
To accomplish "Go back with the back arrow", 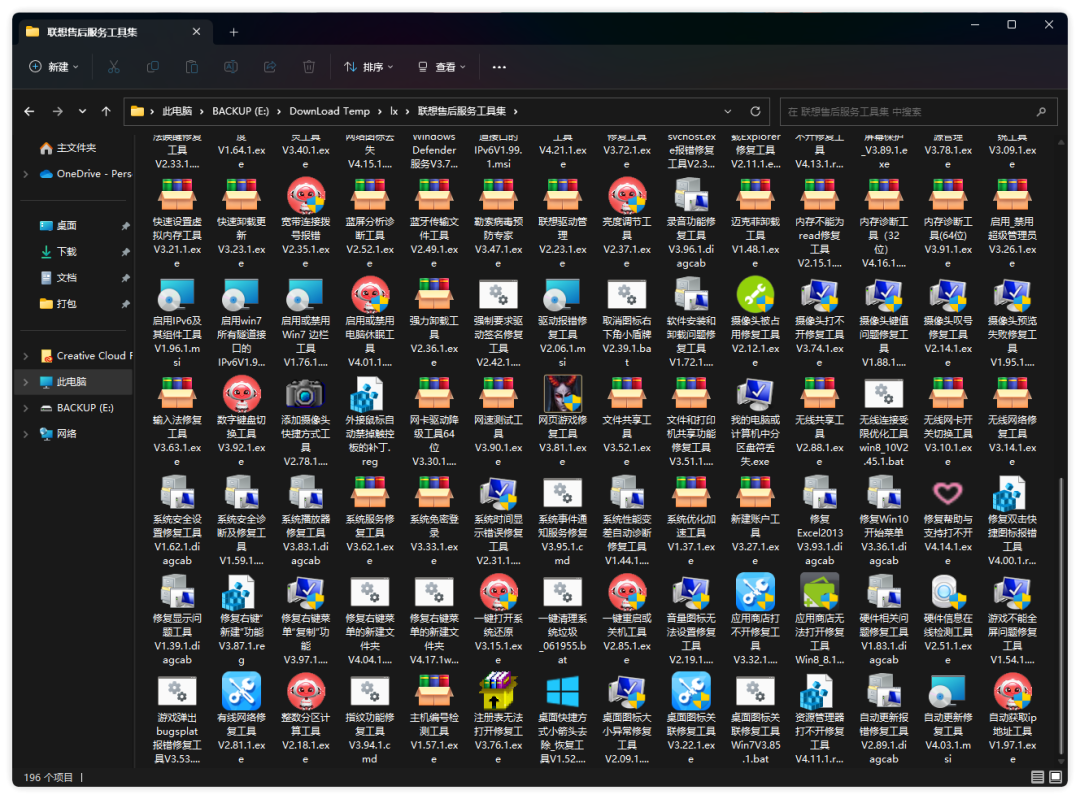I will (29, 112).
